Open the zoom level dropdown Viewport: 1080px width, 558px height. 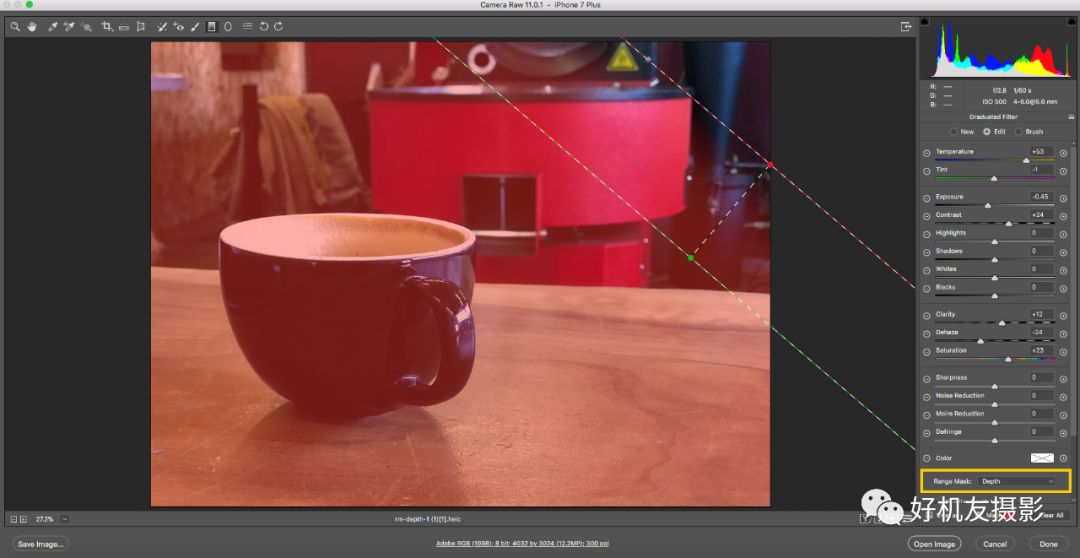pyautogui.click(x=65, y=519)
